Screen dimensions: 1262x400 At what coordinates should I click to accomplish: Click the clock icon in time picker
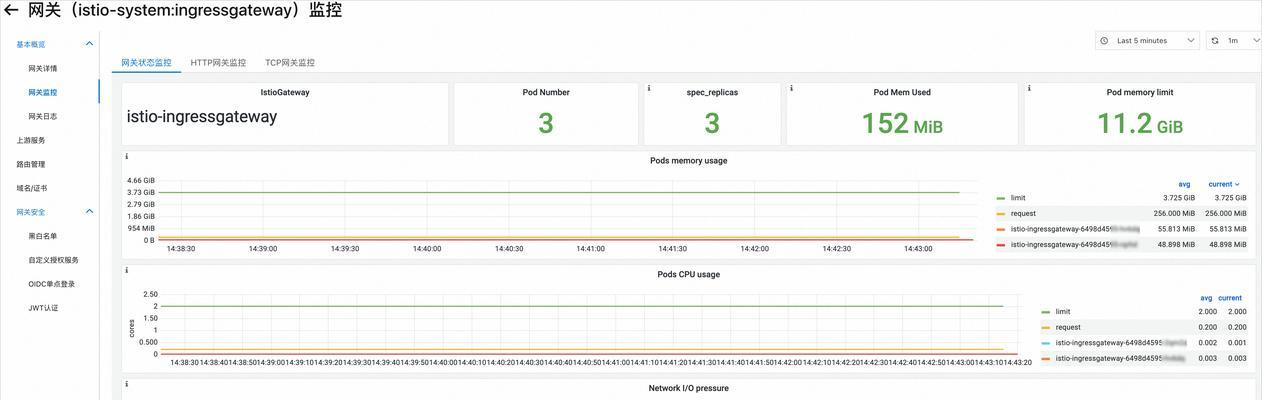pyautogui.click(x=1104, y=41)
